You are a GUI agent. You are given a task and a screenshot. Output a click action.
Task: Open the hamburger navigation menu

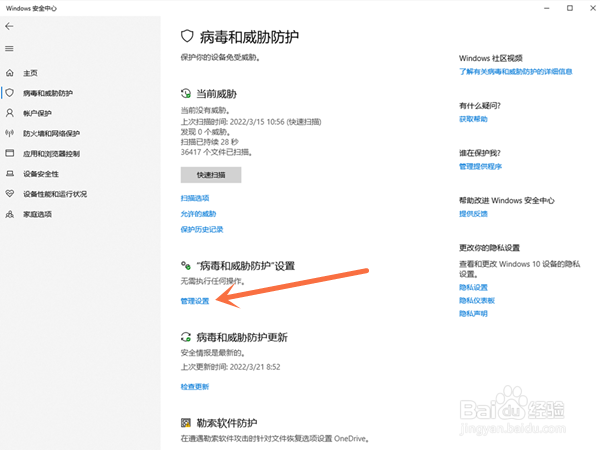coord(9,49)
